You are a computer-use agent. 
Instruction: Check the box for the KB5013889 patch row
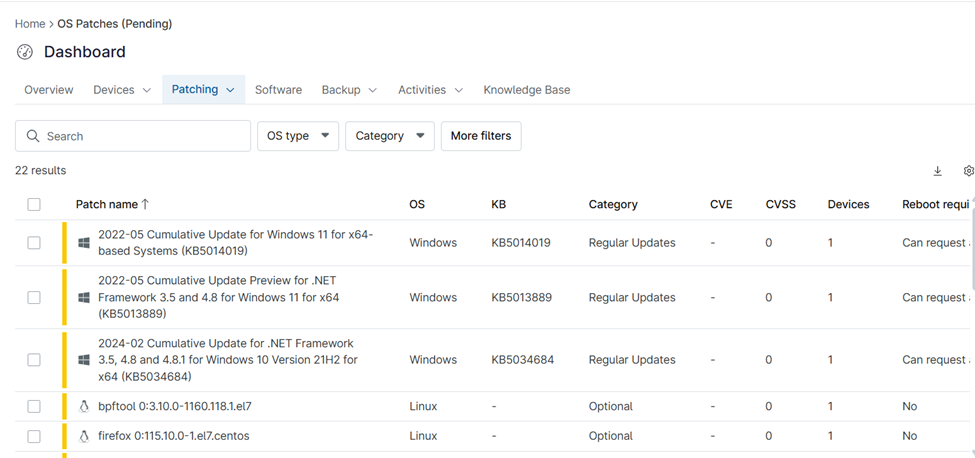(34, 298)
